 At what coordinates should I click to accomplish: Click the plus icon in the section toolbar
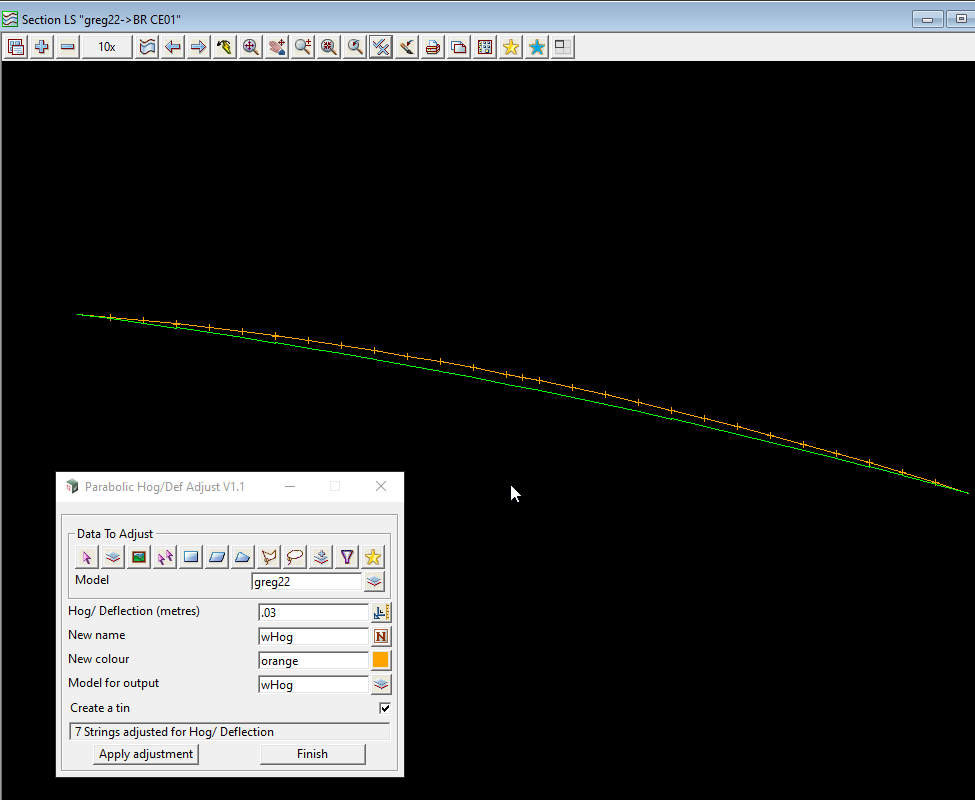pyautogui.click(x=41, y=47)
